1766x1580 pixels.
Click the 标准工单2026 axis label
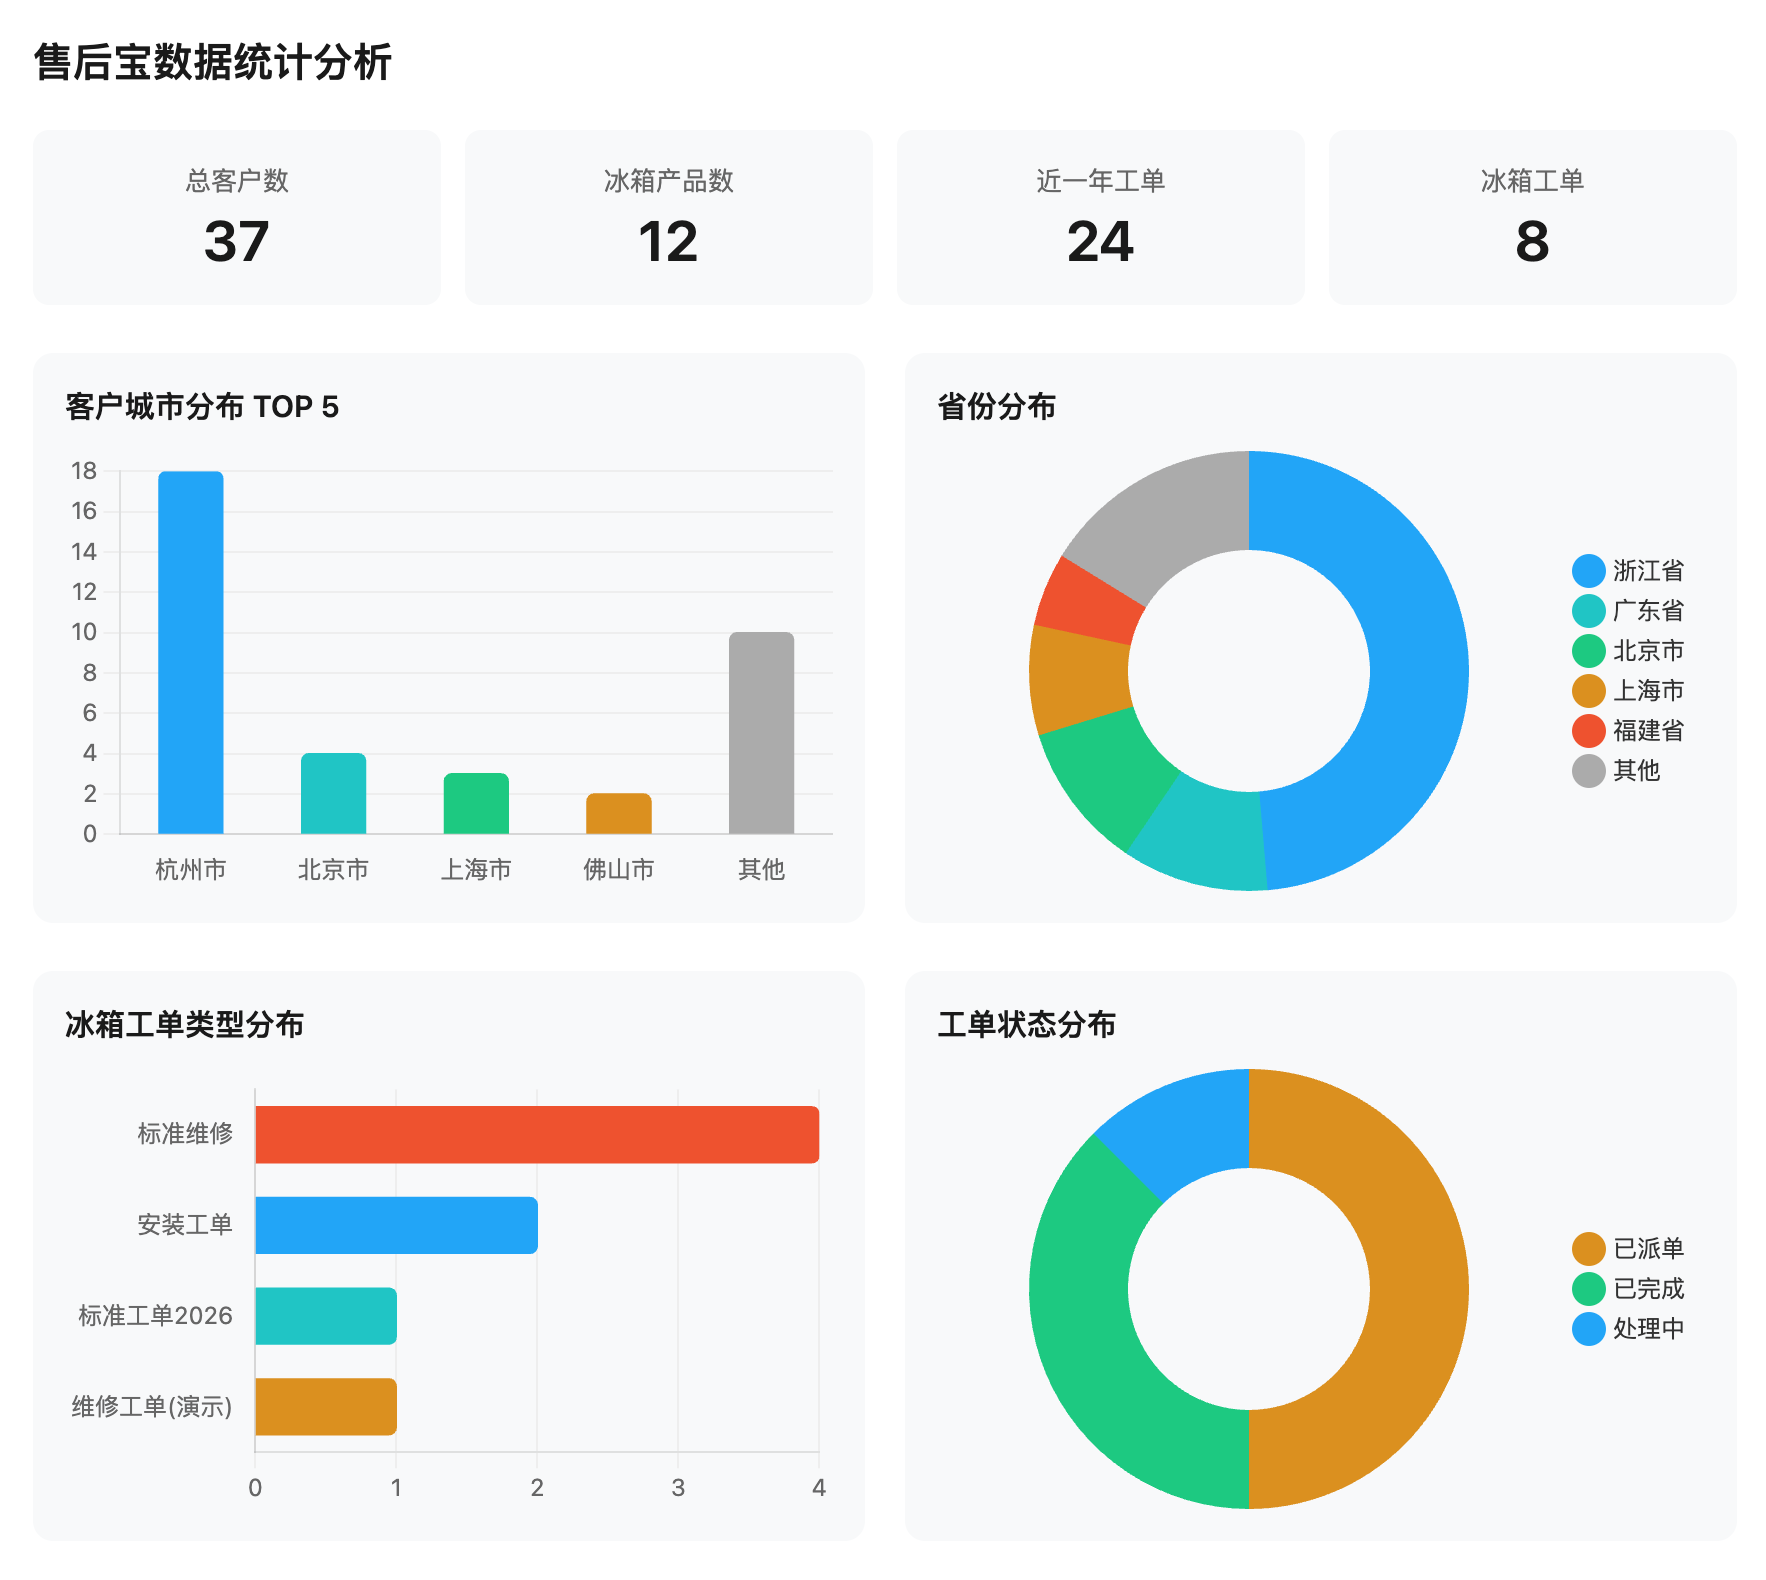coord(156,1316)
